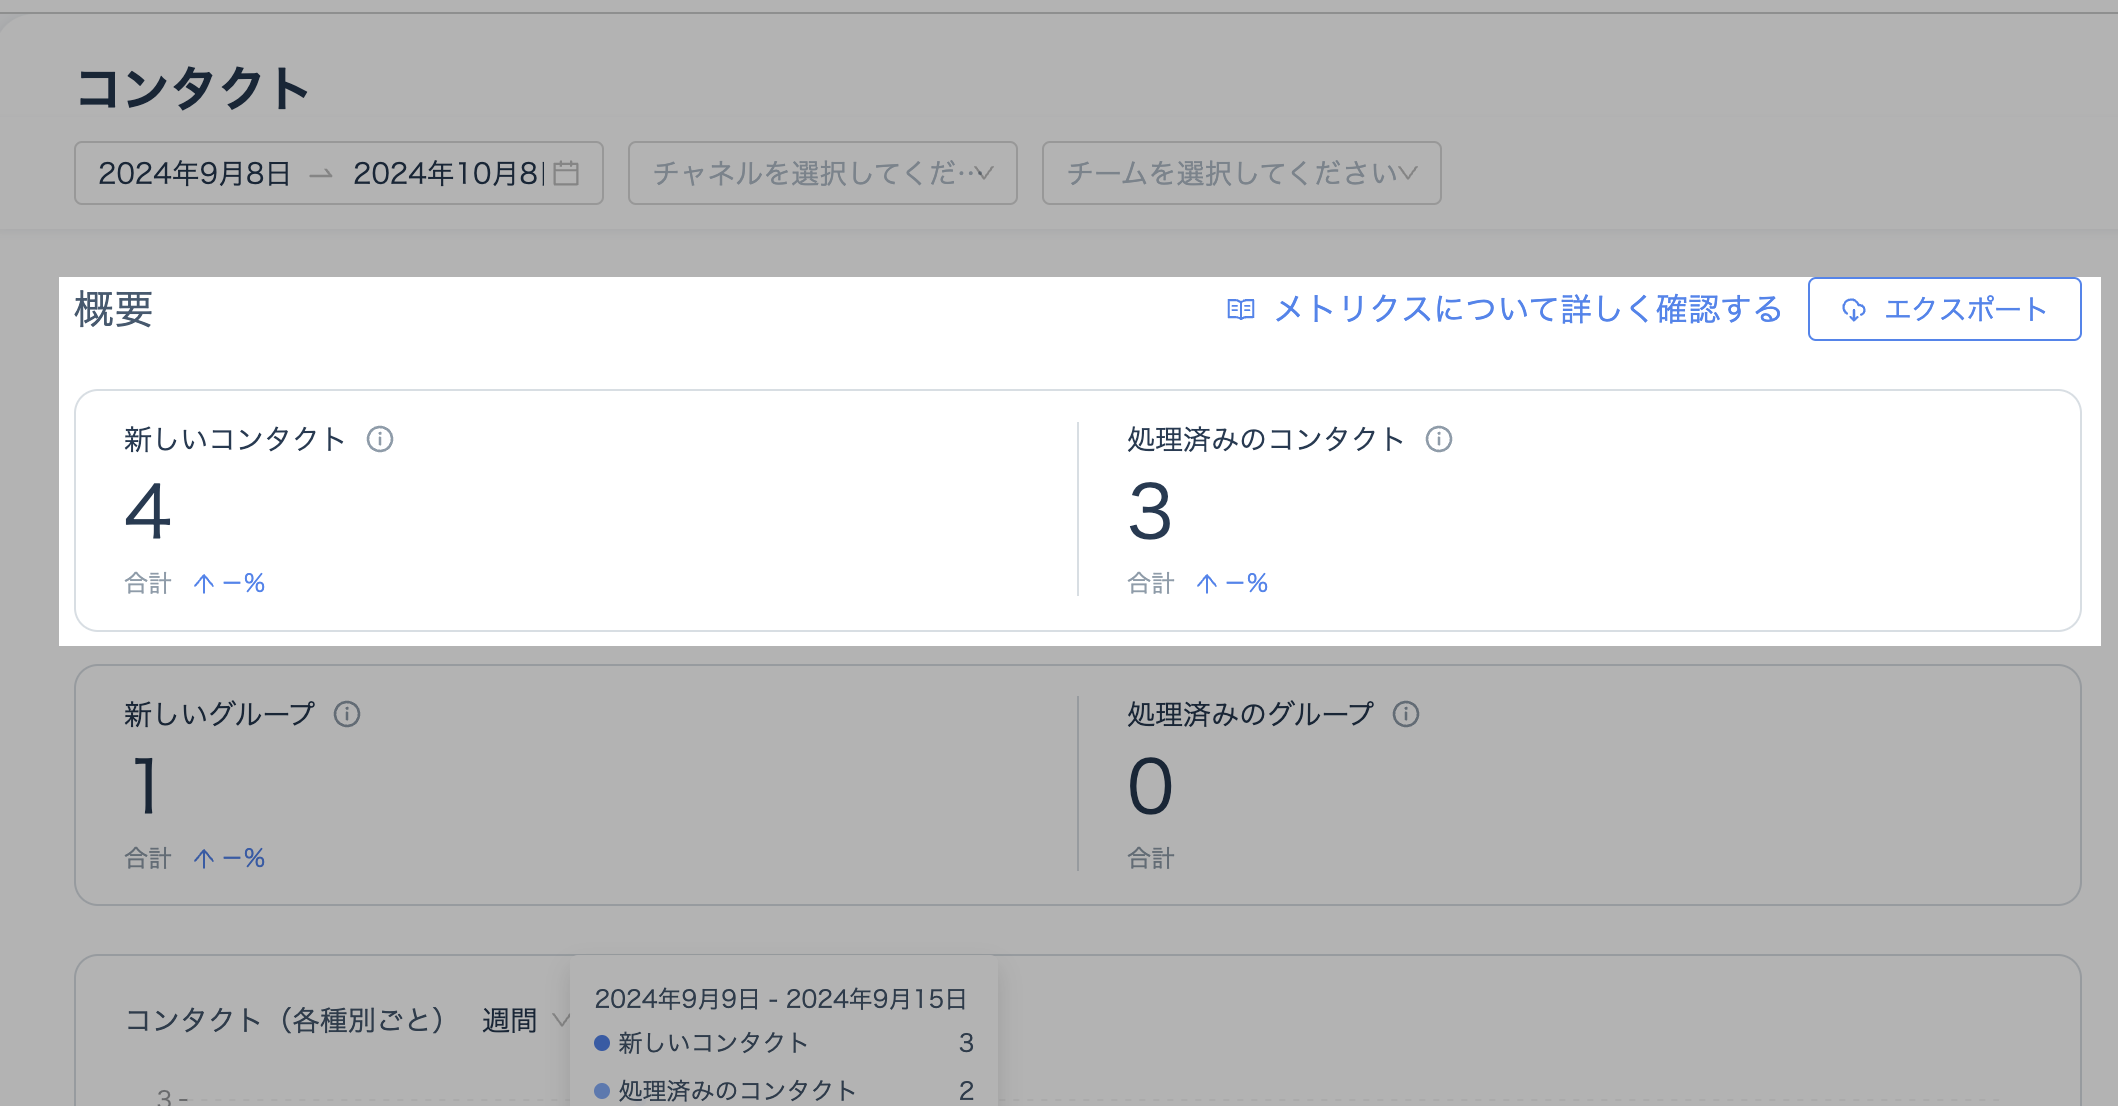Click 新しいコンタクト blue legend dot in tooltip
Screen dimensions: 2118x1106
602,1043
